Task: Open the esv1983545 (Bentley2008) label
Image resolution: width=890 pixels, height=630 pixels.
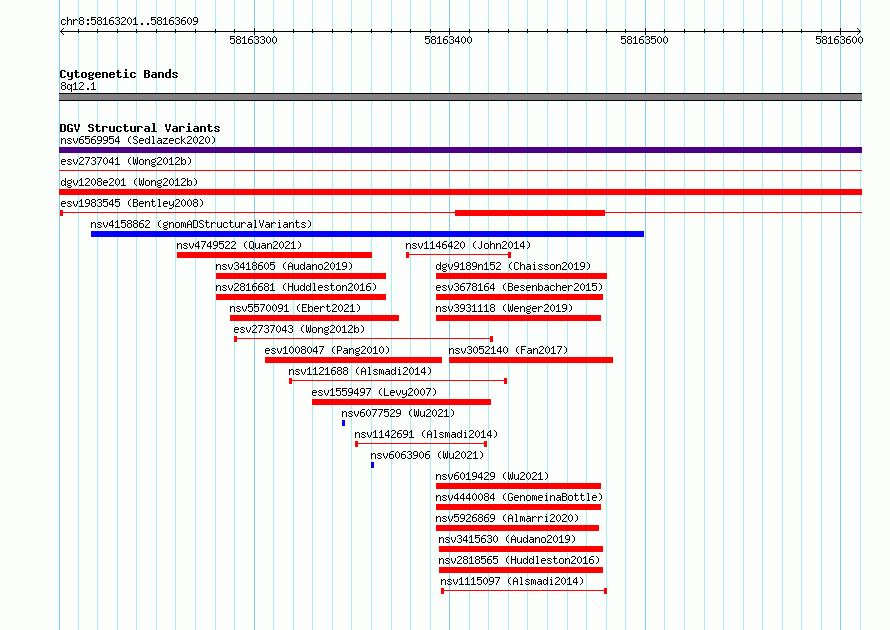Action: point(132,203)
